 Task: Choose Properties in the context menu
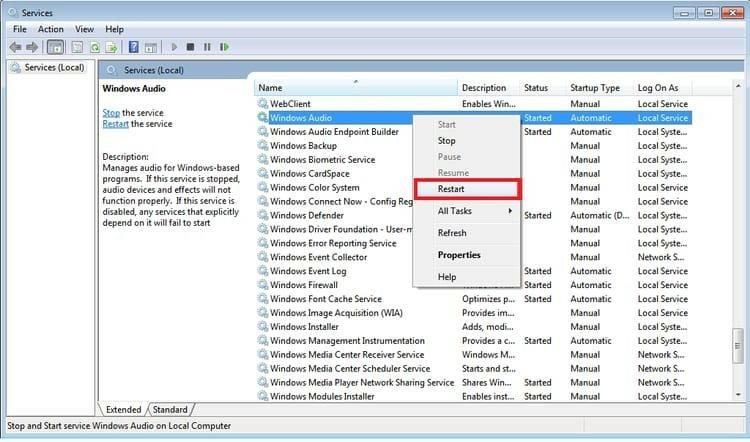click(467, 255)
